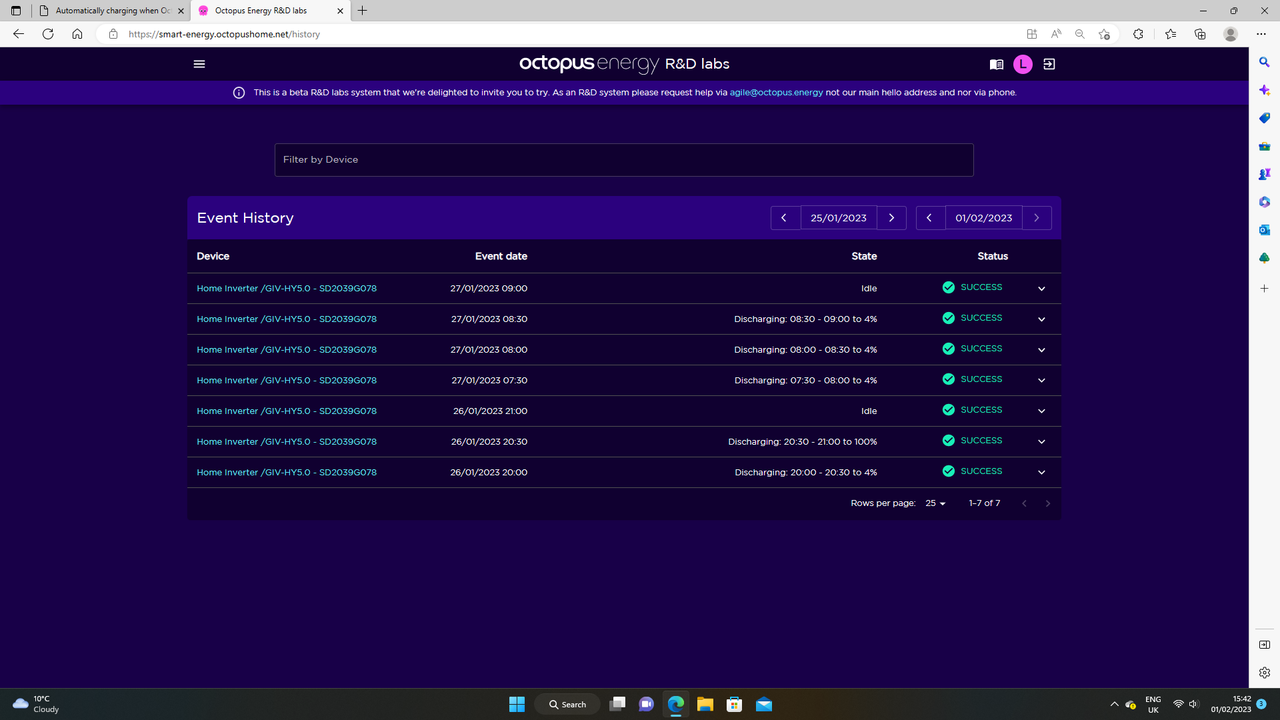The image size is (1280, 720).
Task: Open the weather widget showing 10°C Cloudy
Action: [36, 704]
